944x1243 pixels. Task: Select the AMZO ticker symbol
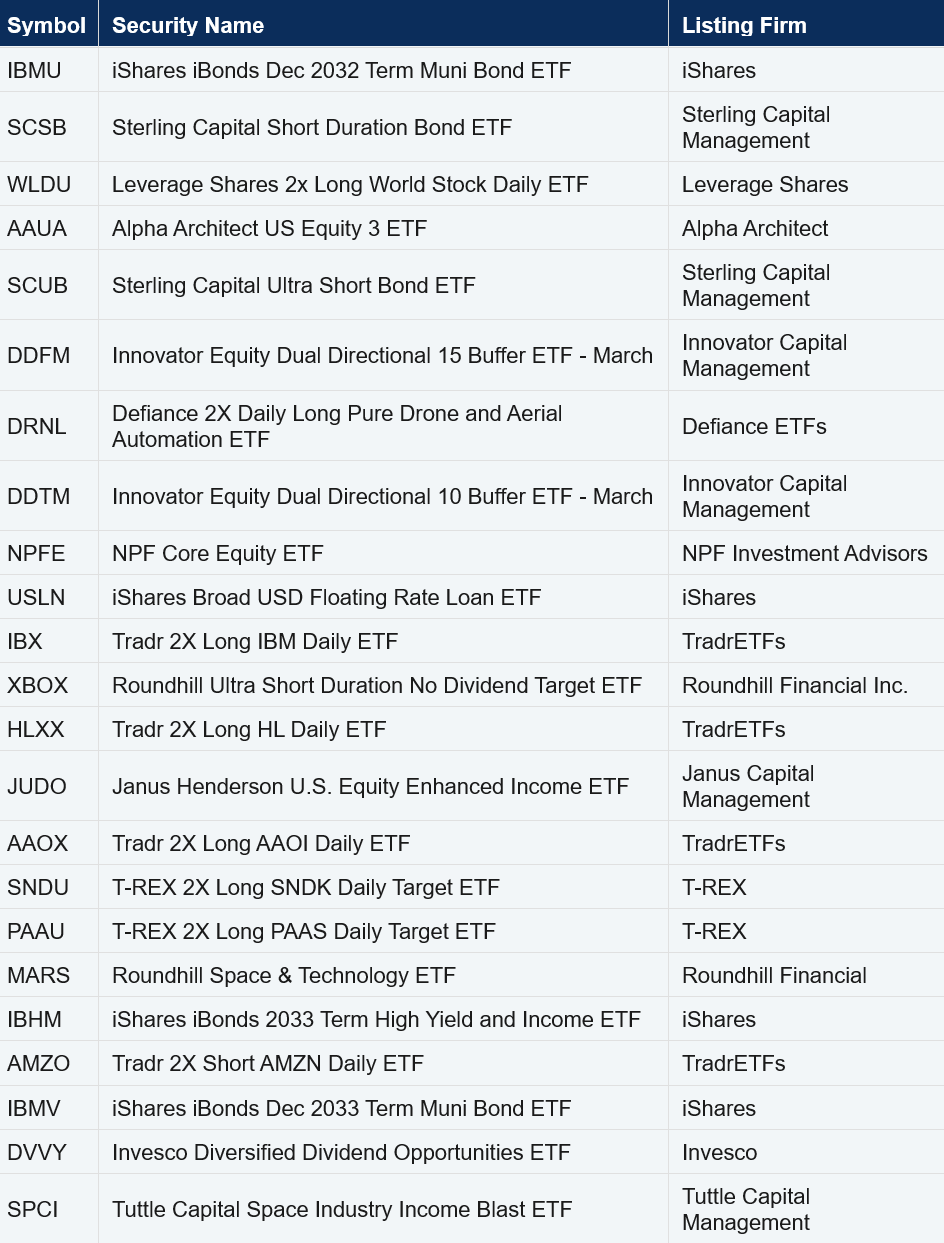tap(38, 1064)
